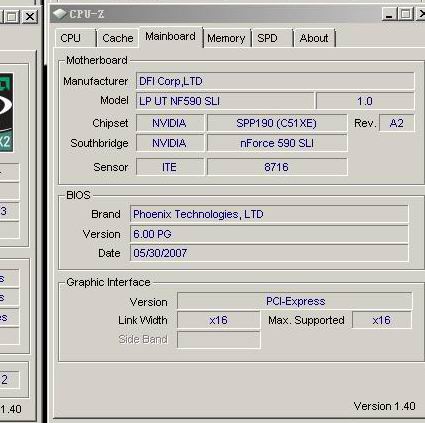Click the greyed Side Band label
Image resolution: width=425 pixels, height=423 pixels.
(143, 339)
